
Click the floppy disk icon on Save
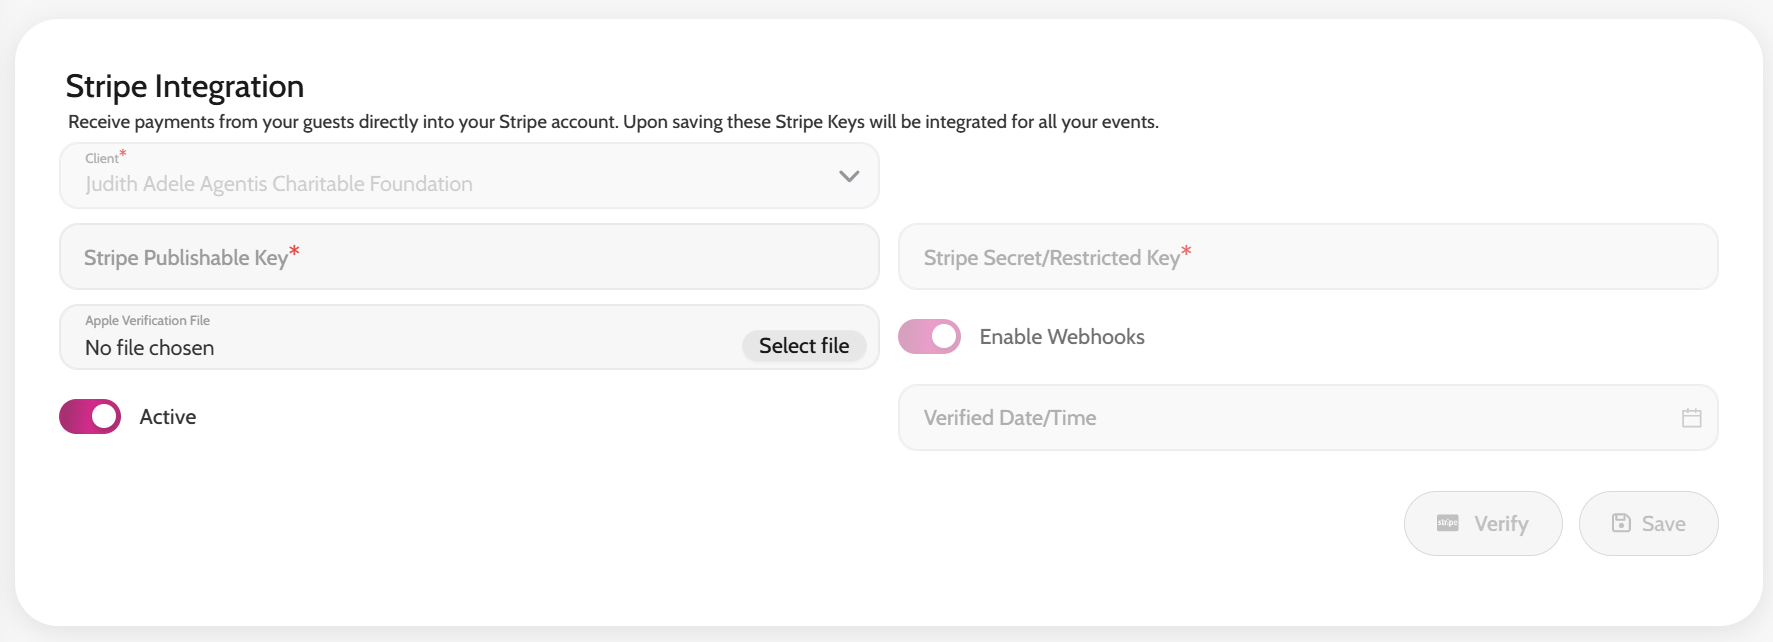1621,523
